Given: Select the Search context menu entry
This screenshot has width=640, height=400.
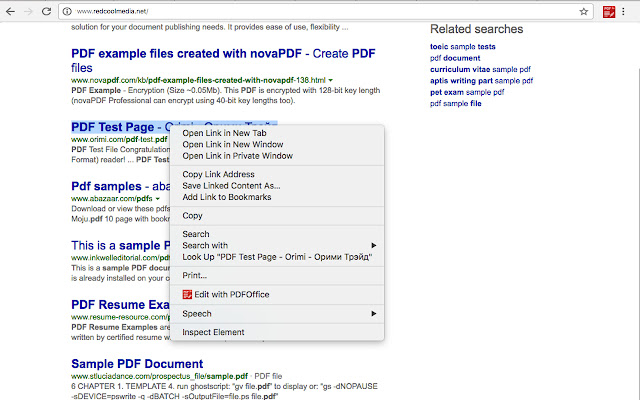Looking at the screenshot, I should click(196, 234).
